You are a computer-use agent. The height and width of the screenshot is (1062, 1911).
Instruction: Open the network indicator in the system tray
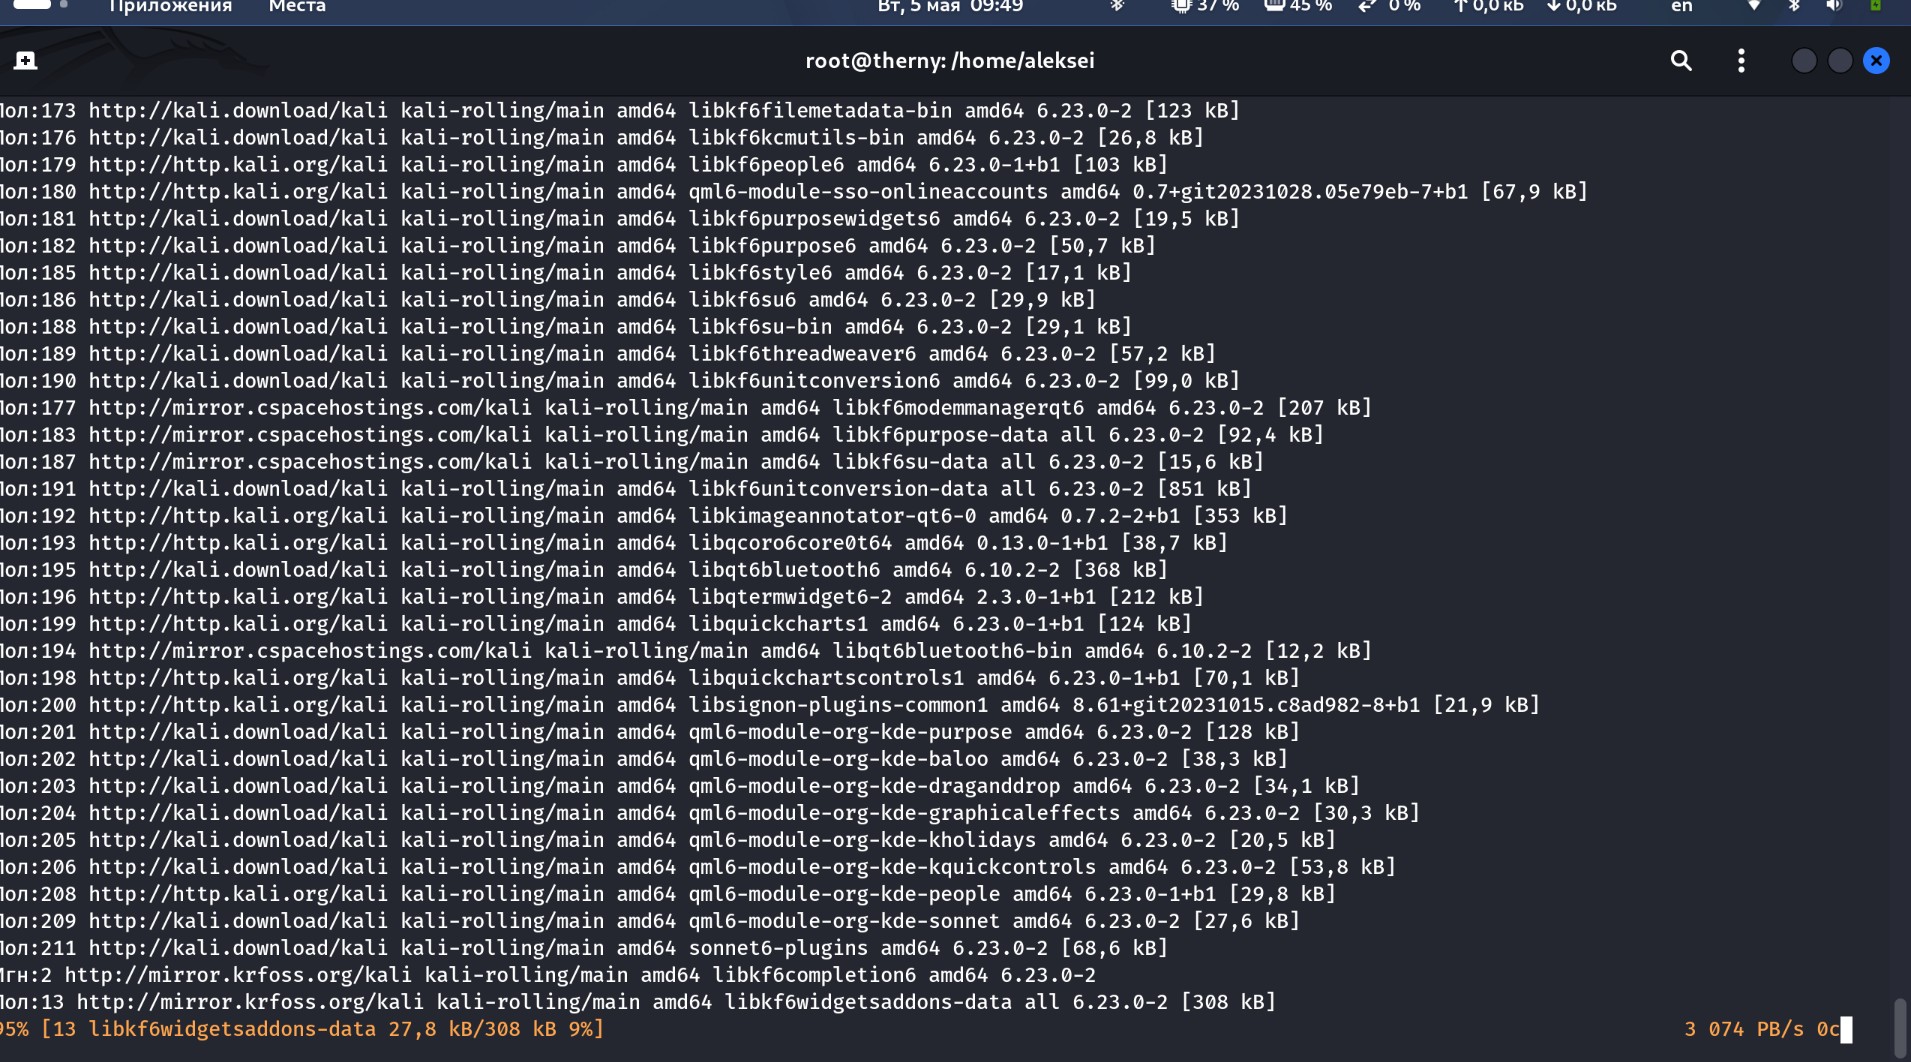click(1753, 7)
